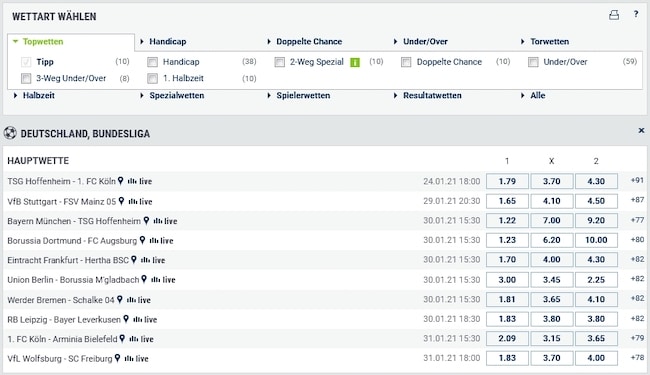Click location pin icon for TSG Hoffenheim - 1. FC Köln
Image resolution: width=650 pixels, height=375 pixels.
(120, 181)
